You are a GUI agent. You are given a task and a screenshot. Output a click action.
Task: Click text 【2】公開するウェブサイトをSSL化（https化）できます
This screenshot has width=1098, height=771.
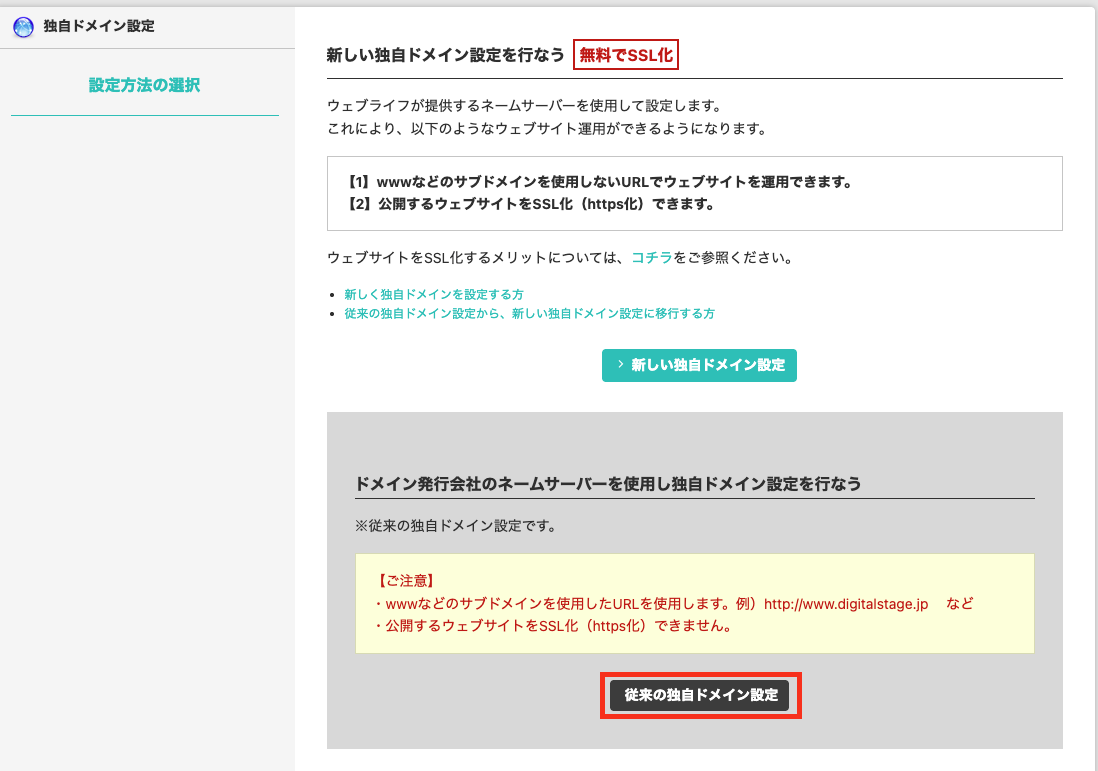coord(530,204)
